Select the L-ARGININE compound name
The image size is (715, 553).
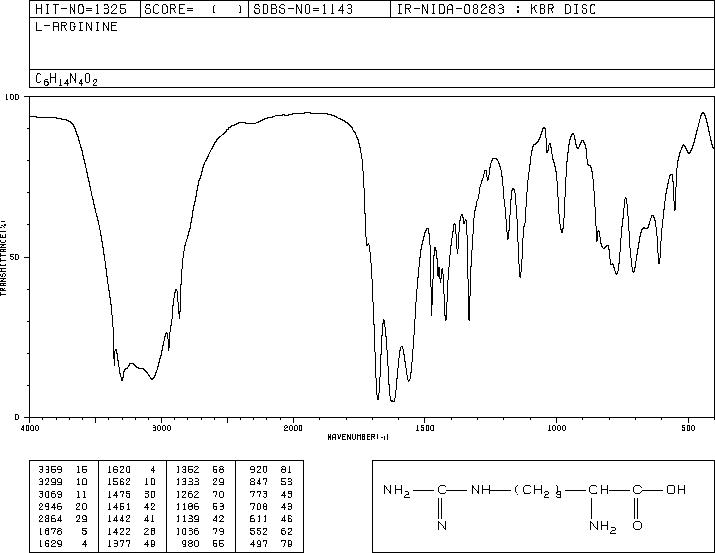[76, 27]
